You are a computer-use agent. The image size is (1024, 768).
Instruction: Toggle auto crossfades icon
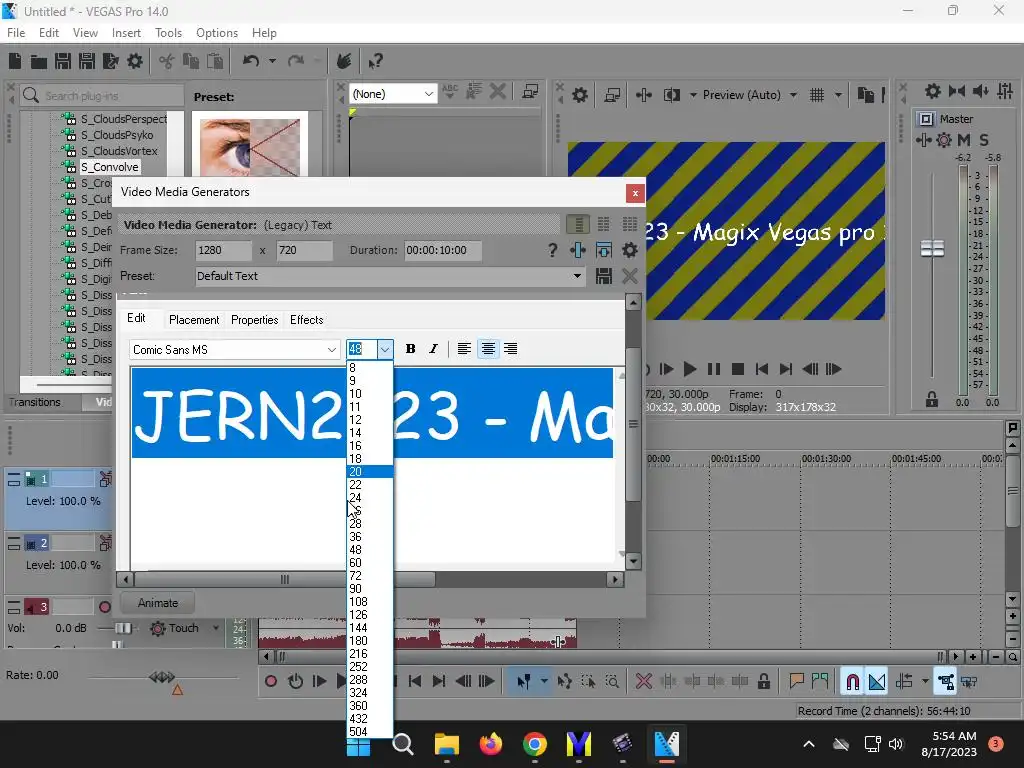coord(877,682)
